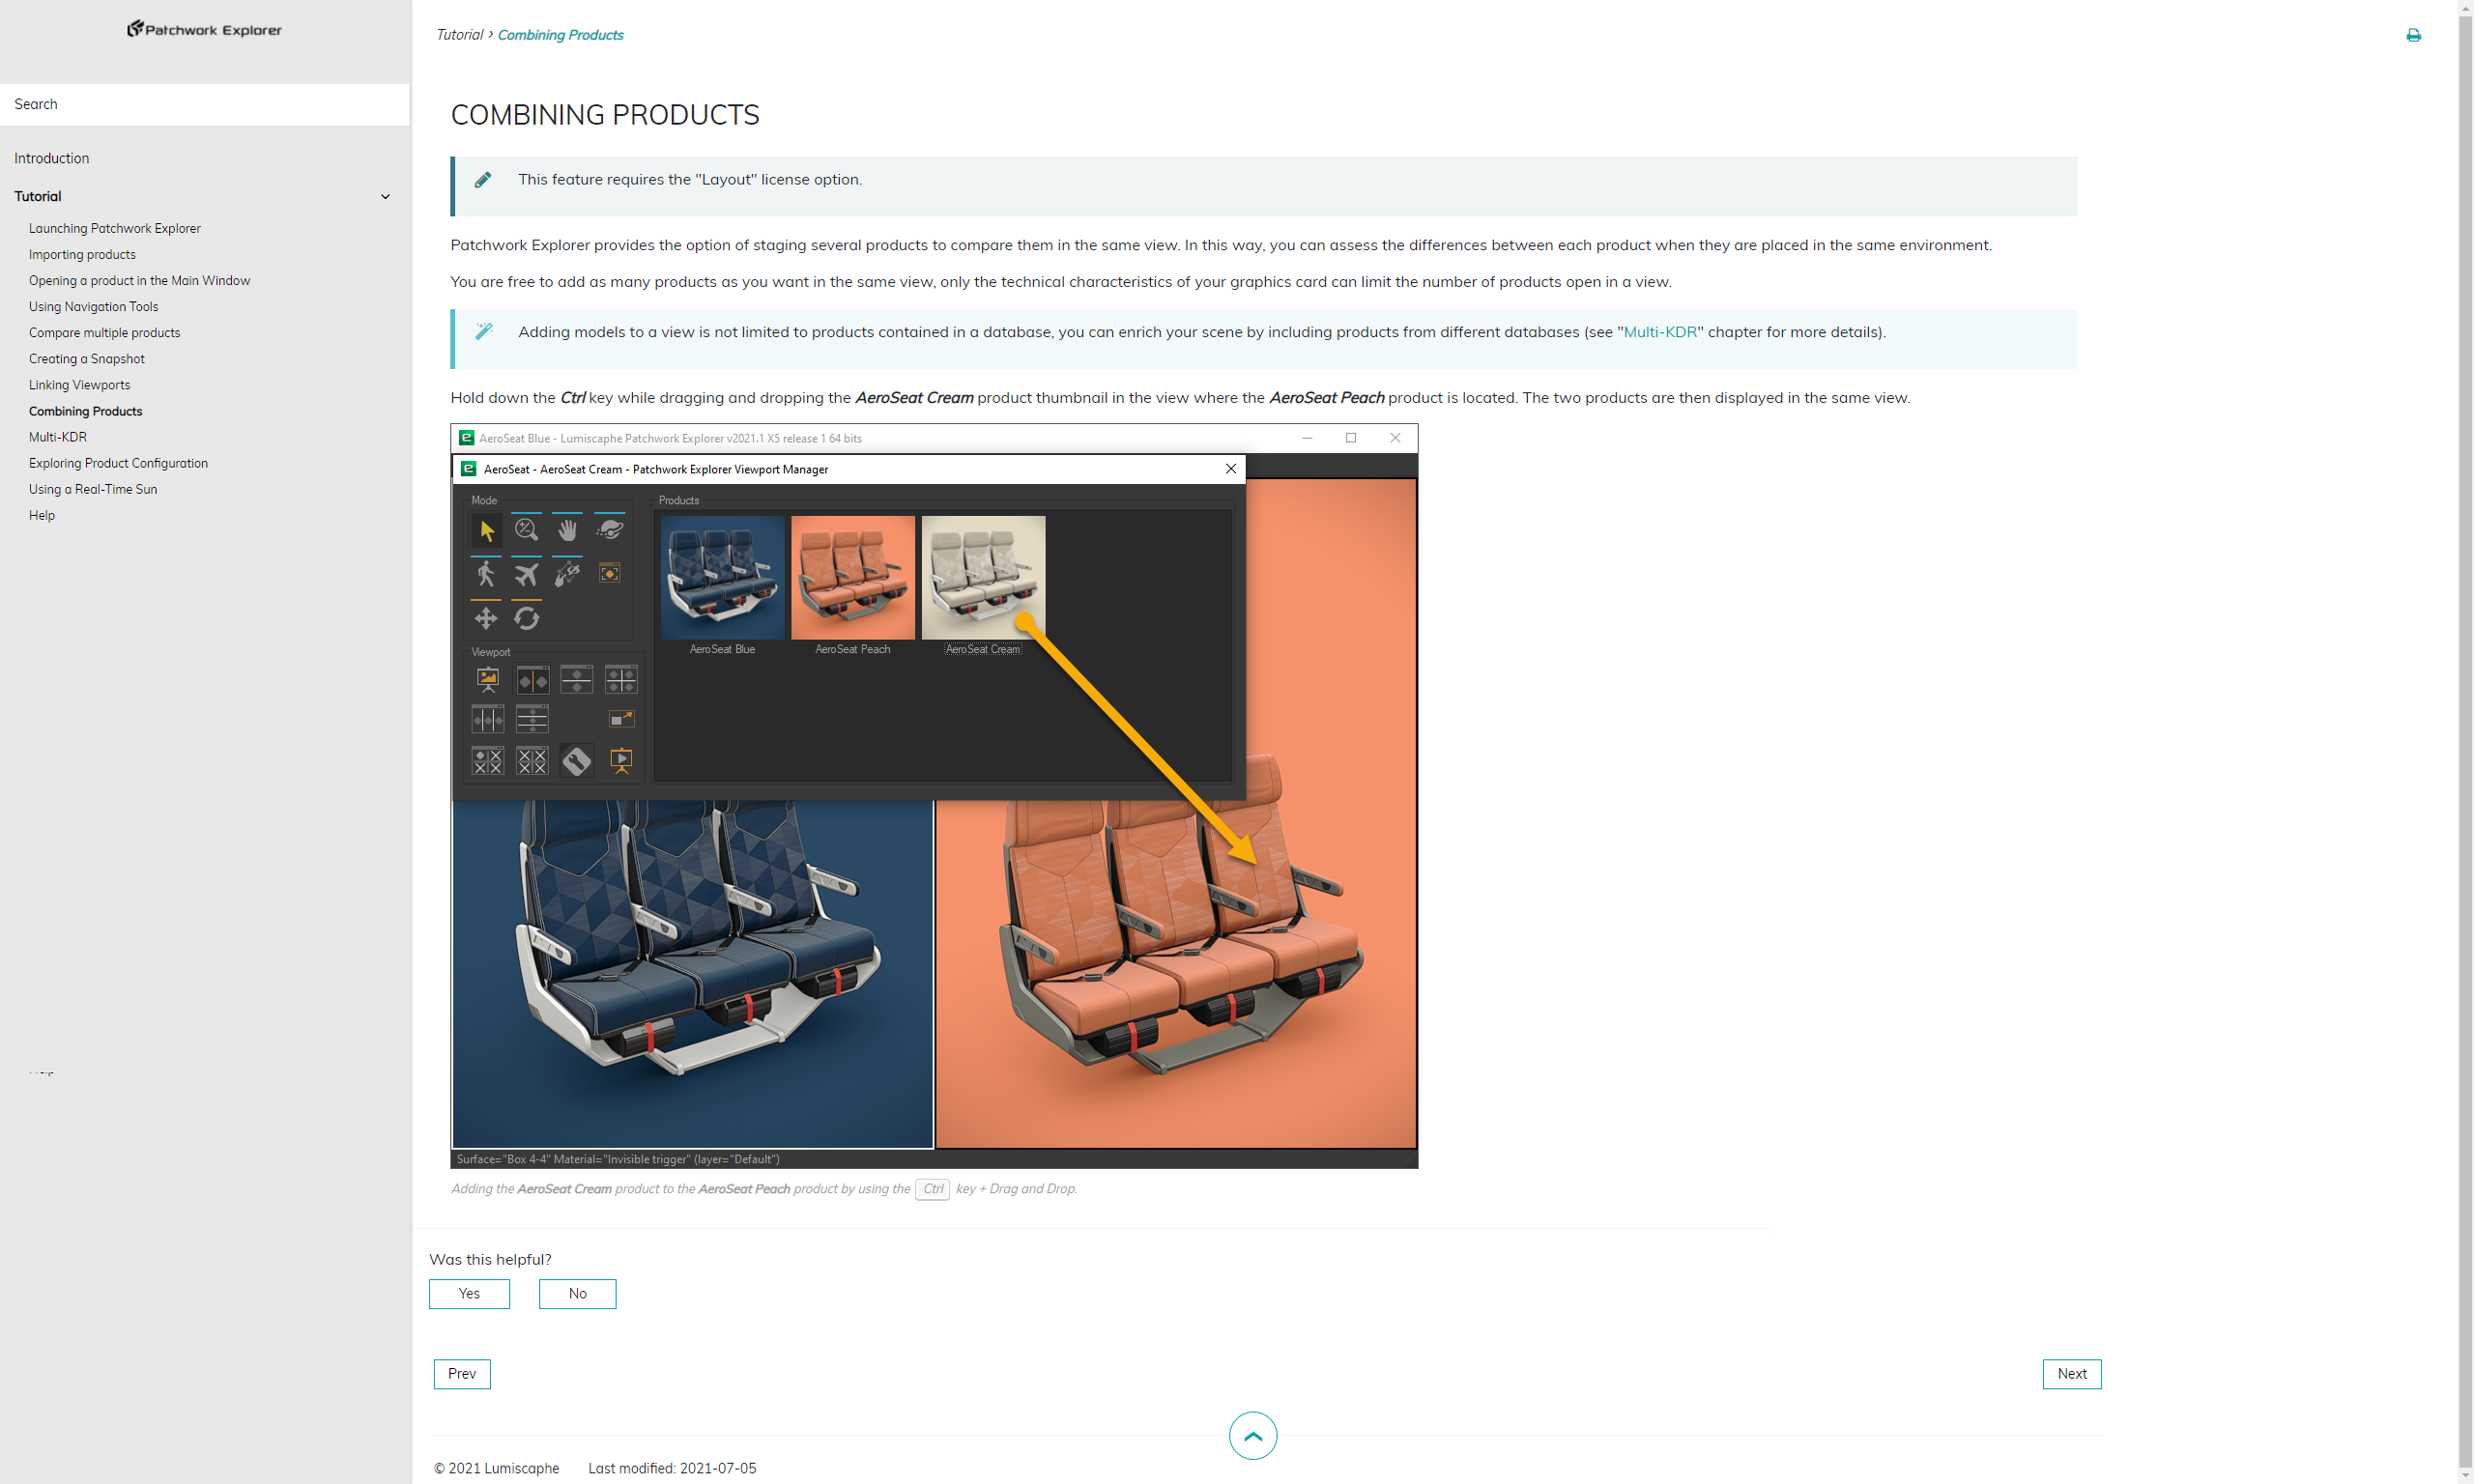The height and width of the screenshot is (1484, 2474).
Task: Go to Launching Patchwork Explorer
Action: tap(115, 228)
